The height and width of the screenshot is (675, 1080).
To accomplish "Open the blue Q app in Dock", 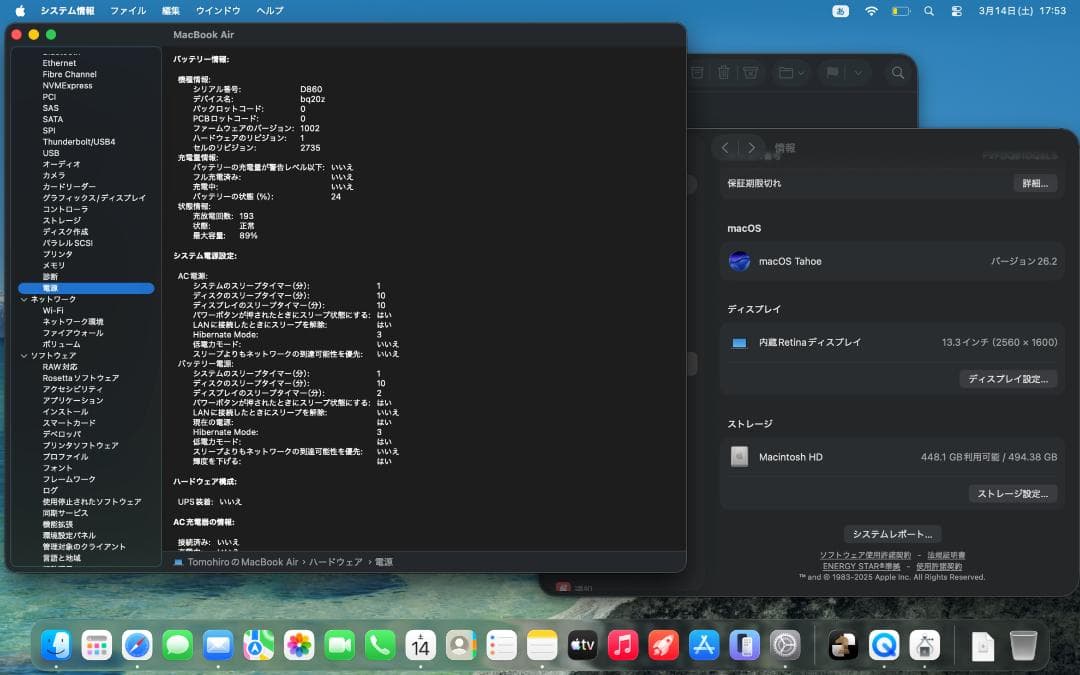I will (x=884, y=645).
